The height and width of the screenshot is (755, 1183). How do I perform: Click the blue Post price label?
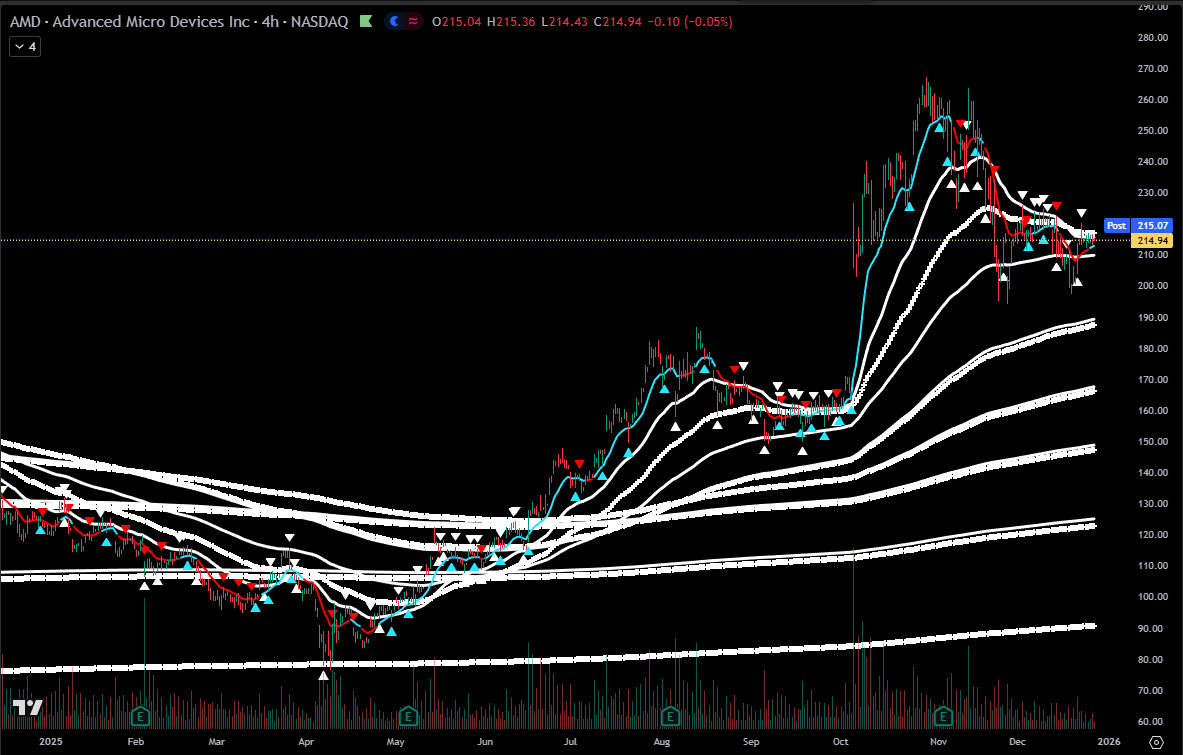(1117, 226)
